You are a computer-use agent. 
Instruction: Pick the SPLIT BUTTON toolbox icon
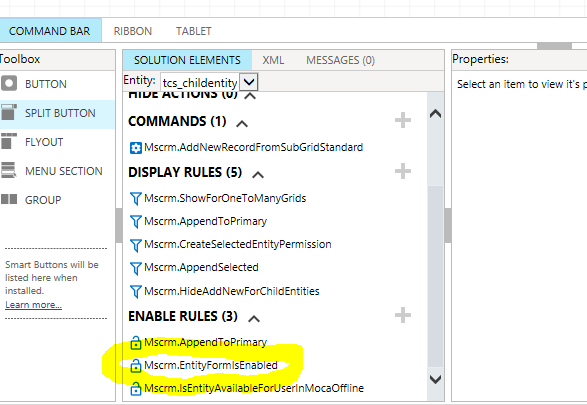9,112
